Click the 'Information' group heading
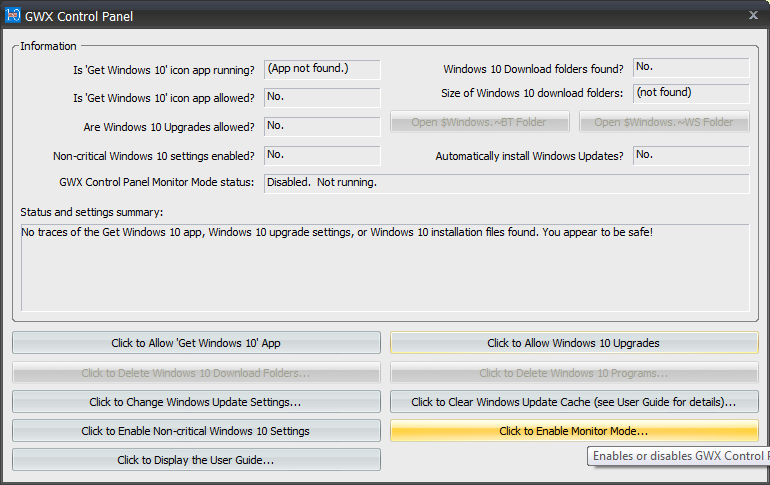Viewport: 770px width, 485px height. 48,46
